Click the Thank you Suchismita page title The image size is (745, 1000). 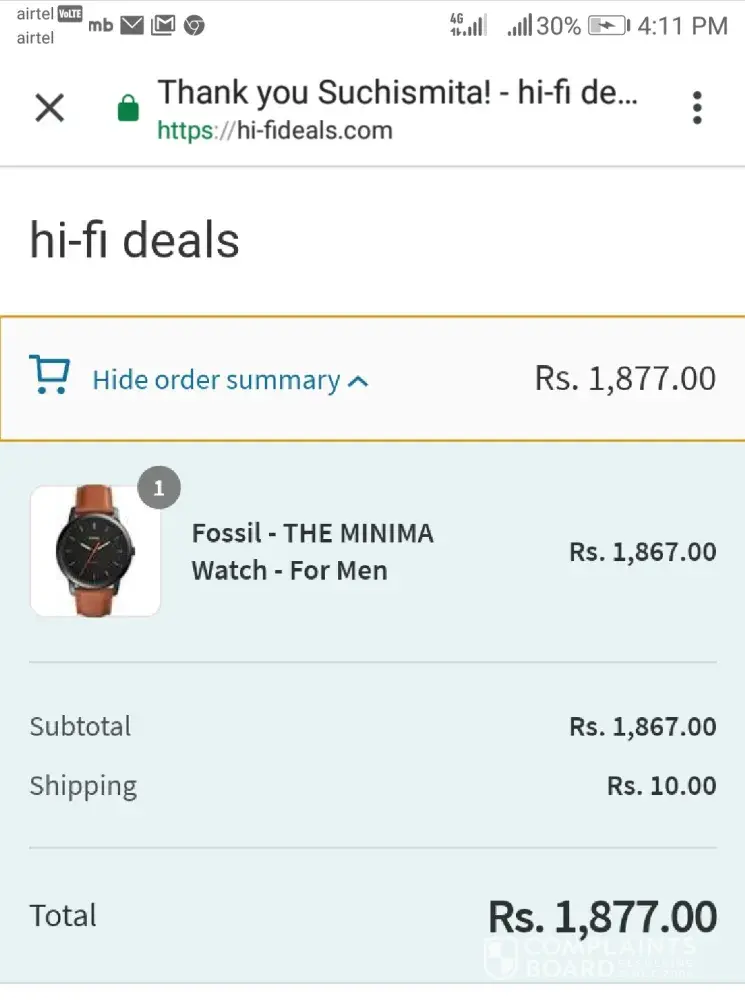coord(398,93)
